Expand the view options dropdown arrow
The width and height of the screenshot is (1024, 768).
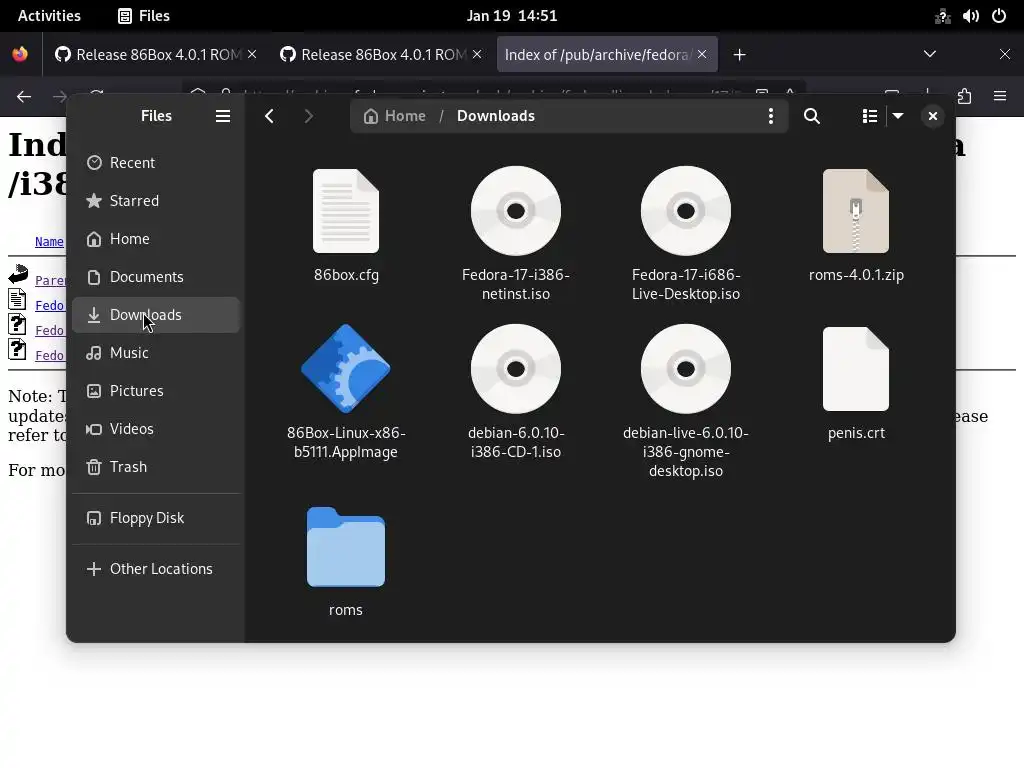(898, 116)
